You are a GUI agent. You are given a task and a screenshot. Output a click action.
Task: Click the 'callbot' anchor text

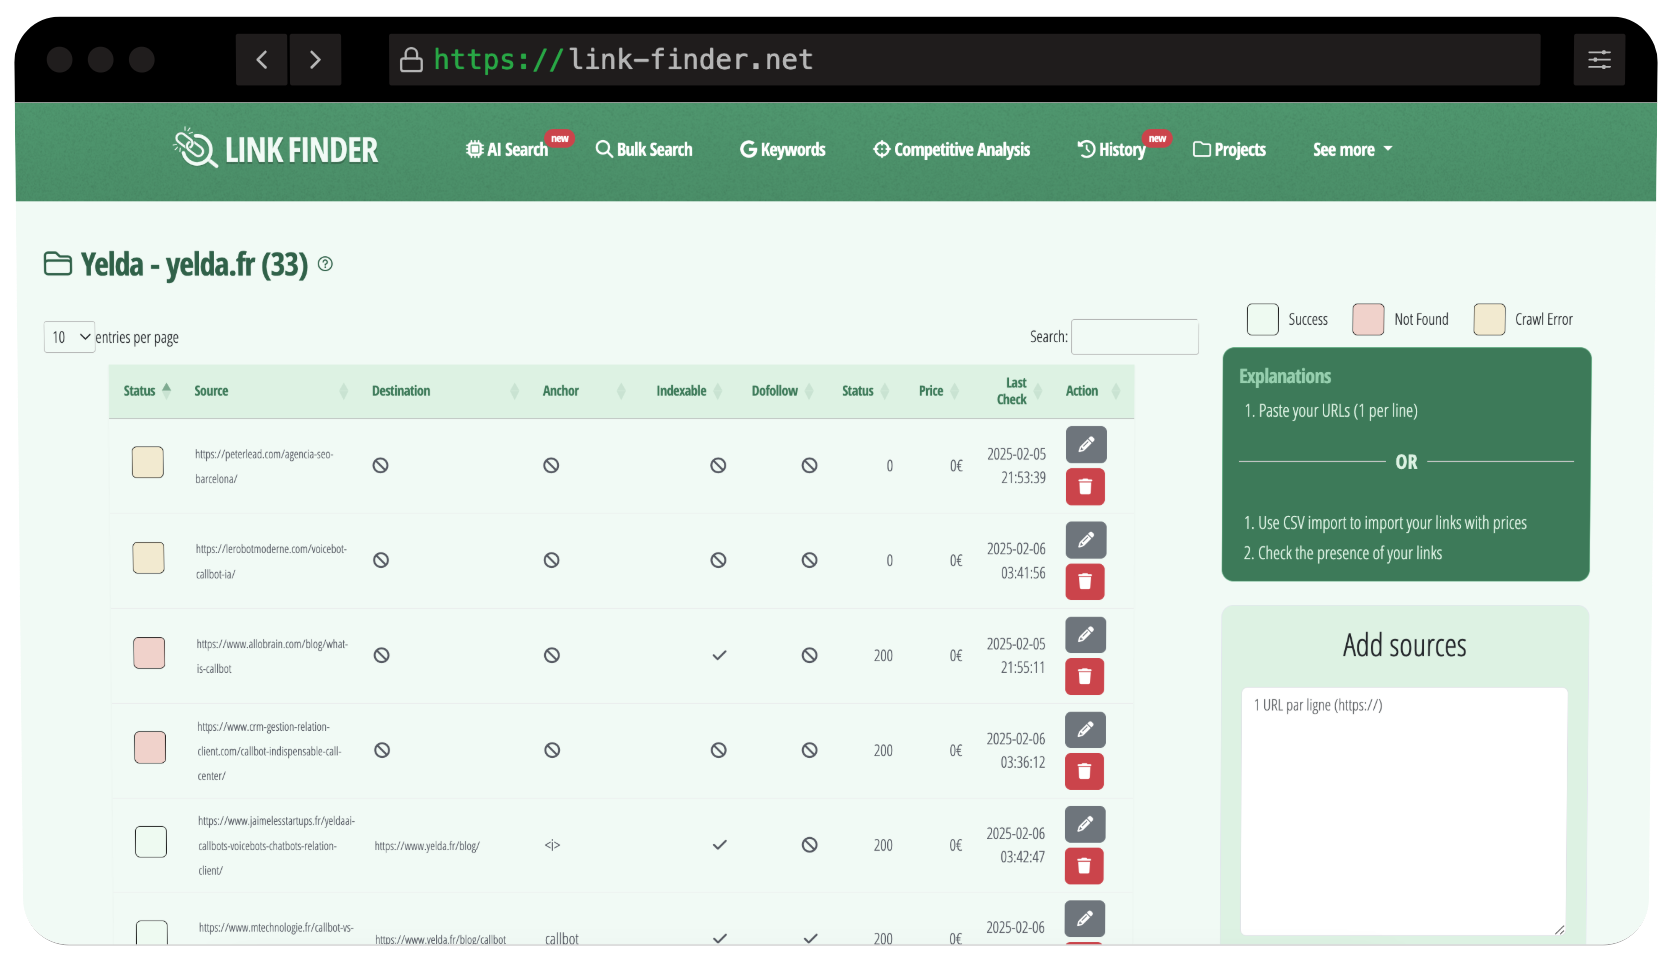click(x=562, y=939)
